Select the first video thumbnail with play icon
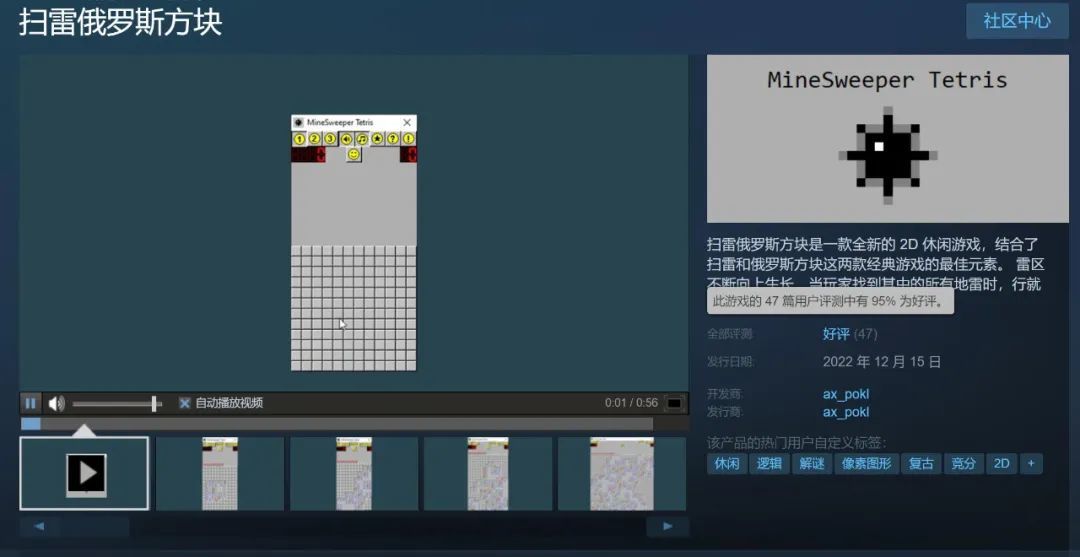Image resolution: width=1080 pixels, height=557 pixels. pos(84,474)
